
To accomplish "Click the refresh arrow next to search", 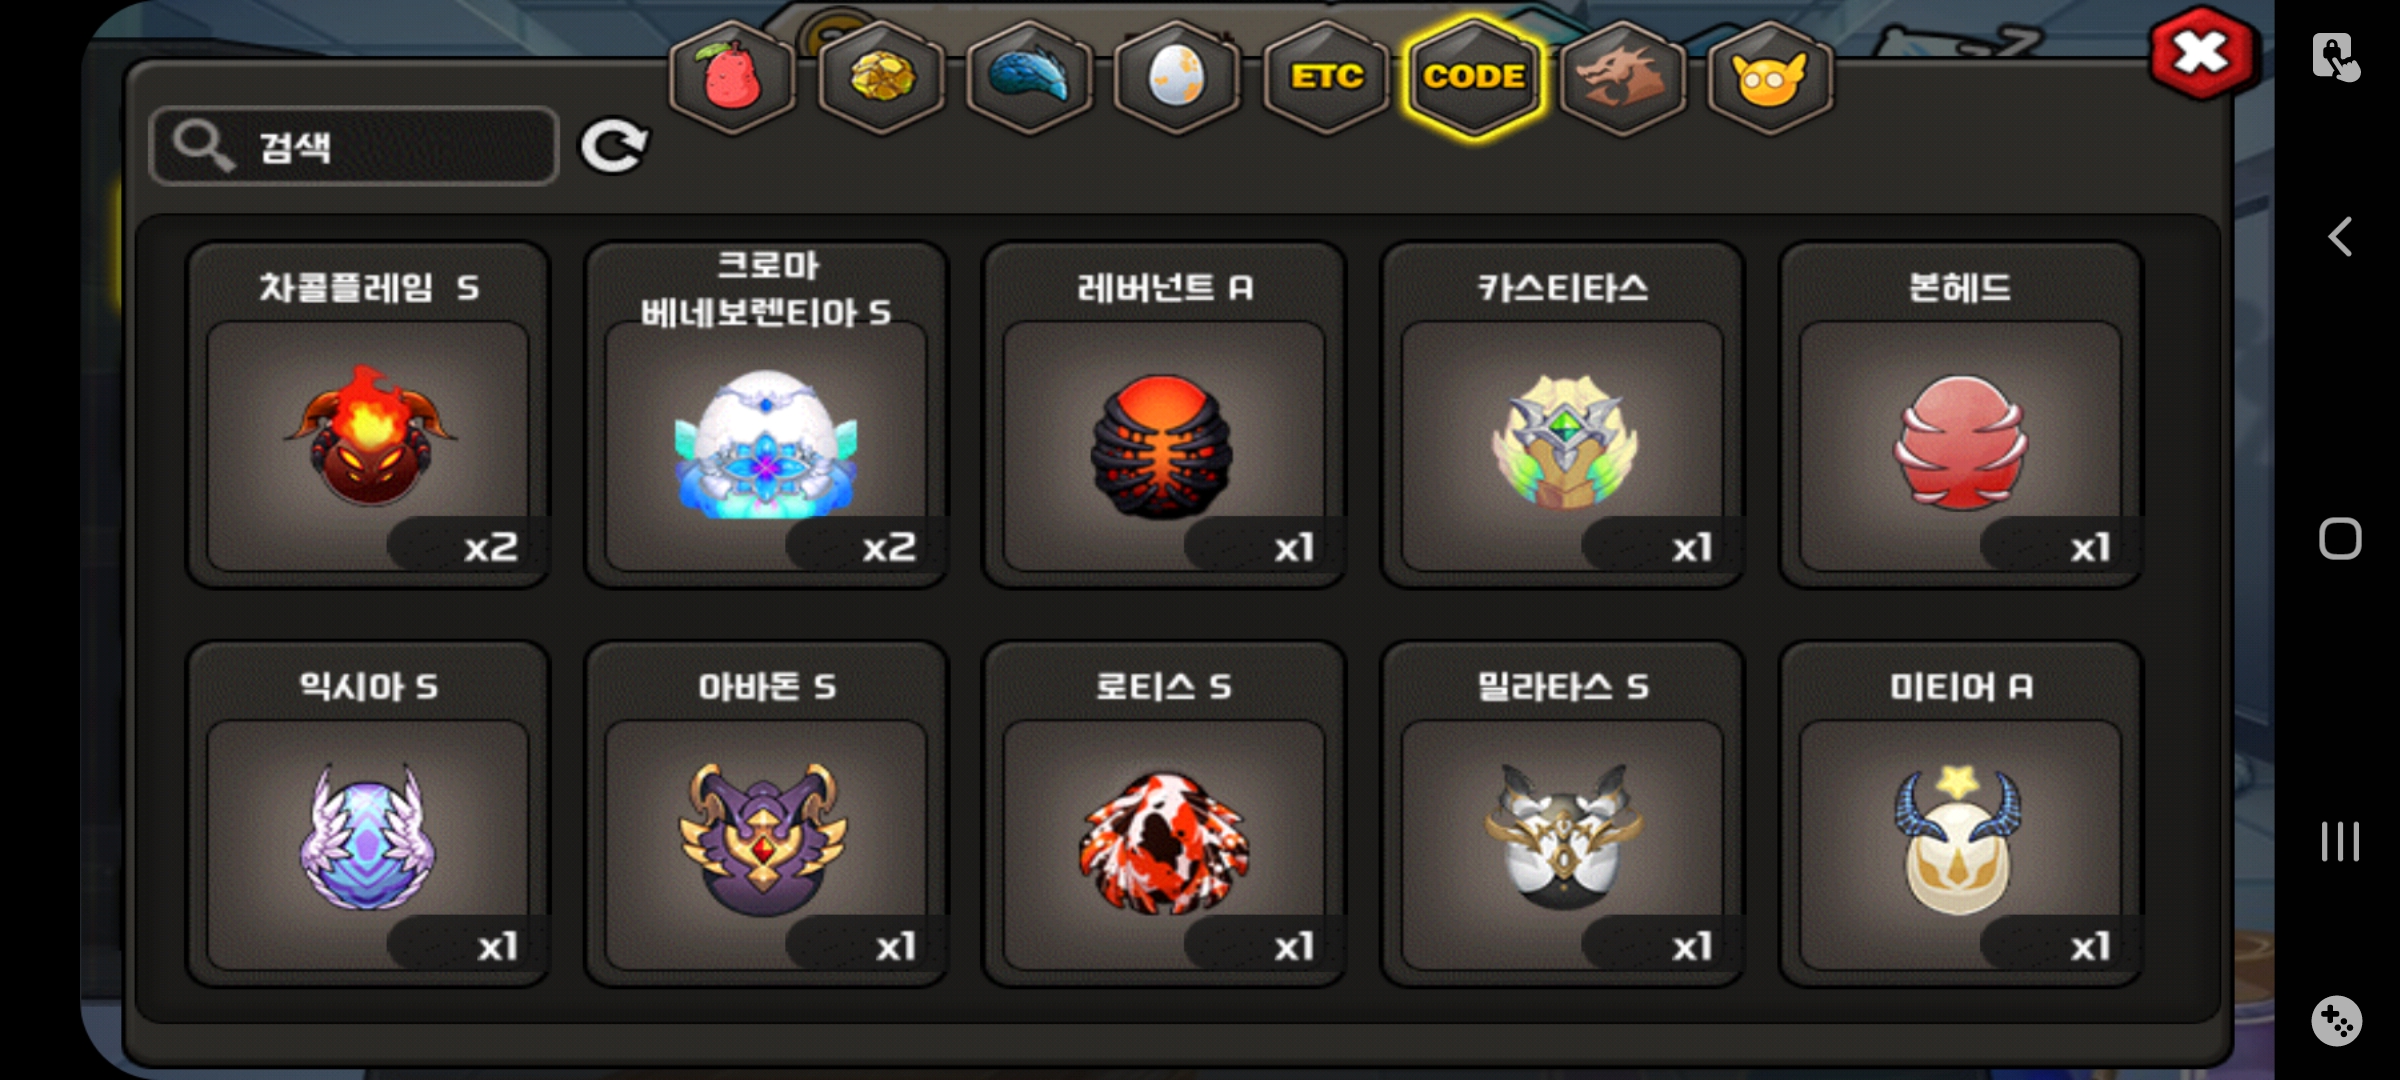I will (614, 147).
